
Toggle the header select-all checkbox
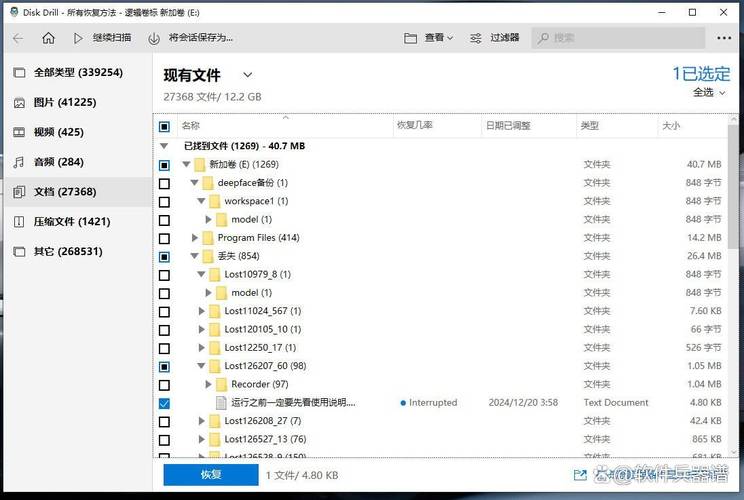tap(164, 127)
